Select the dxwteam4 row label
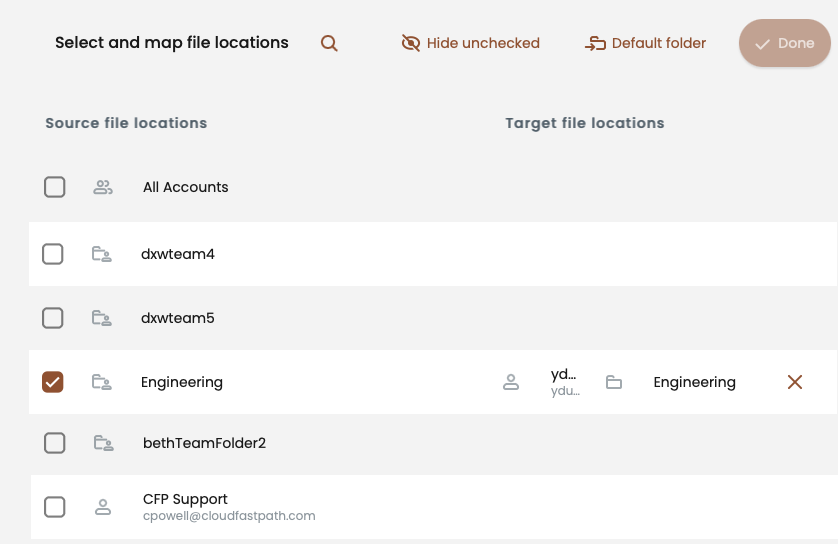This screenshot has width=838, height=544. pos(177,254)
